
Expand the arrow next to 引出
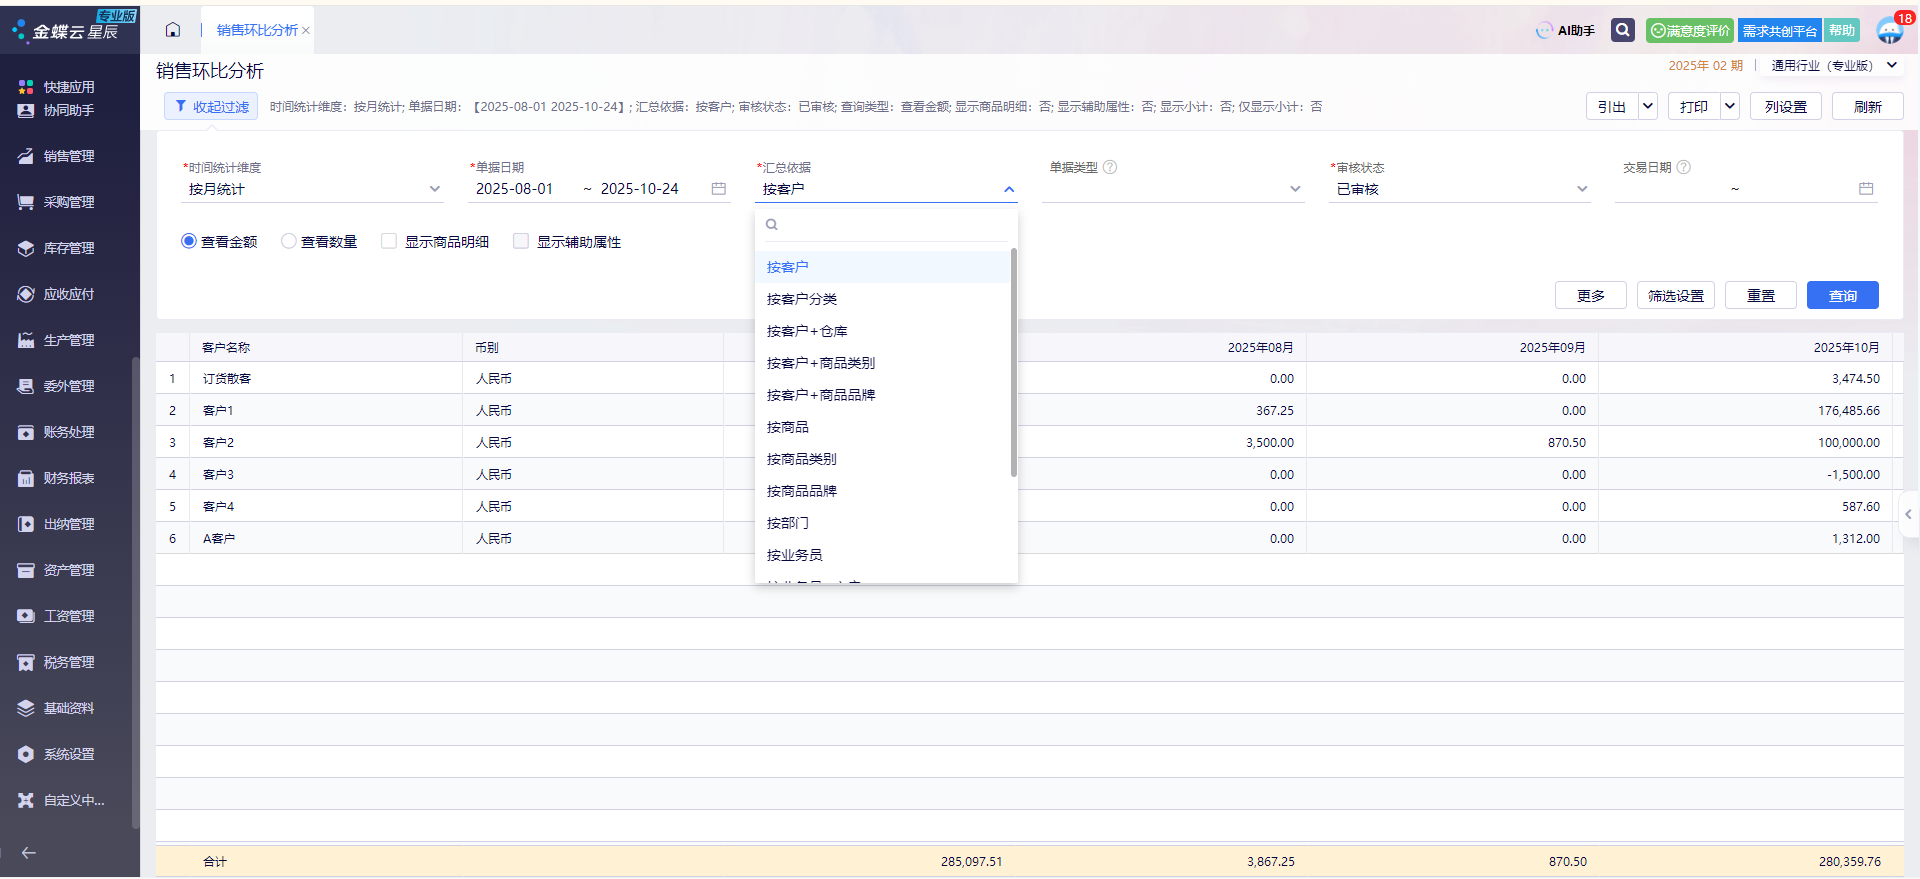[x=1648, y=106]
